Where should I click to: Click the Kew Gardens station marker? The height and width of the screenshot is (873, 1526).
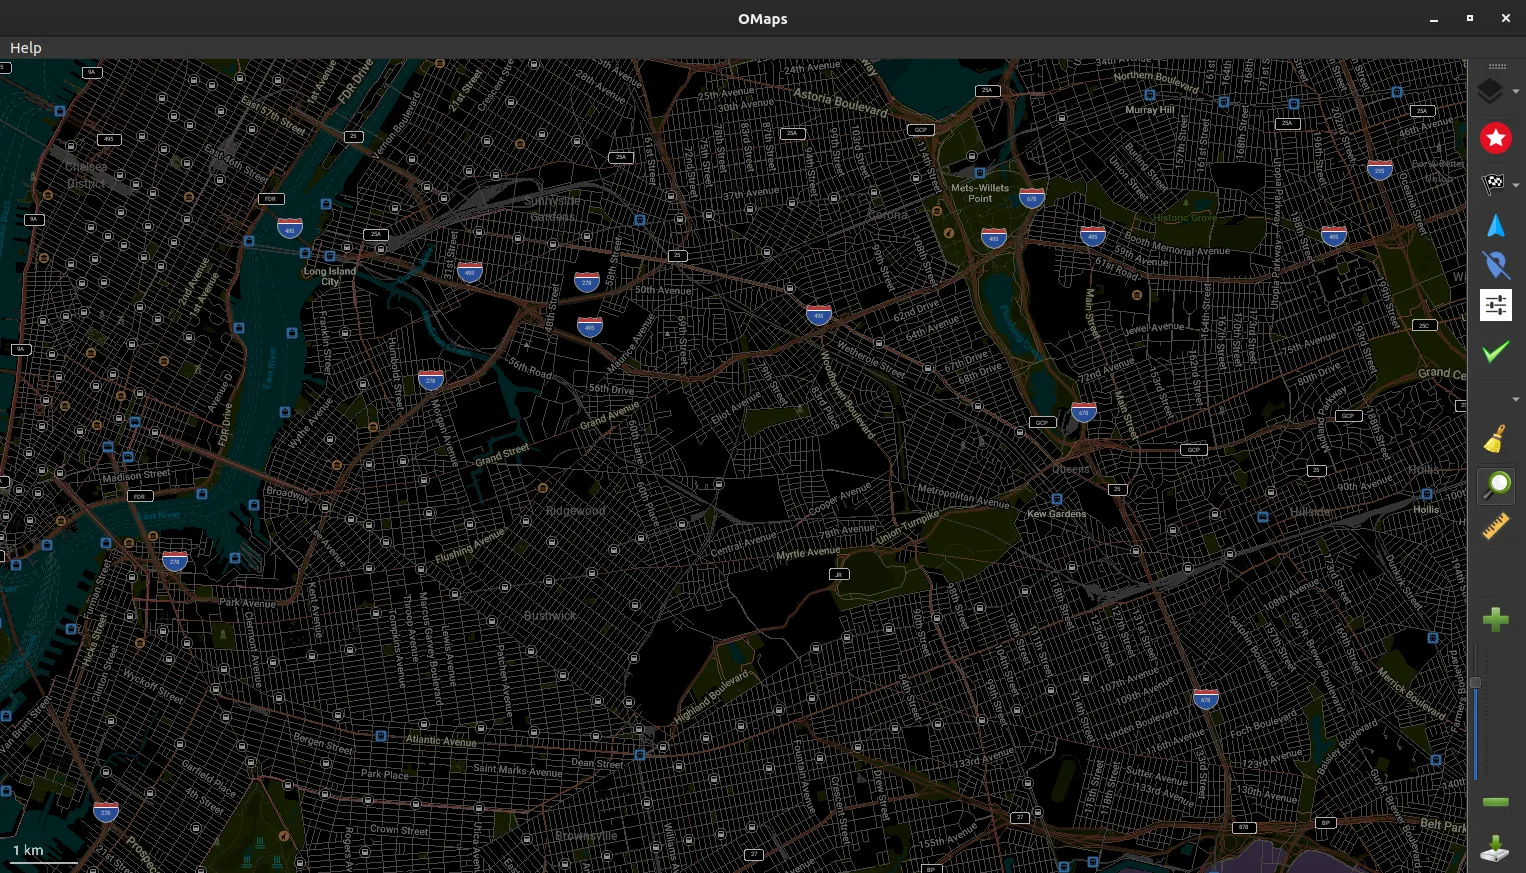click(x=1057, y=499)
